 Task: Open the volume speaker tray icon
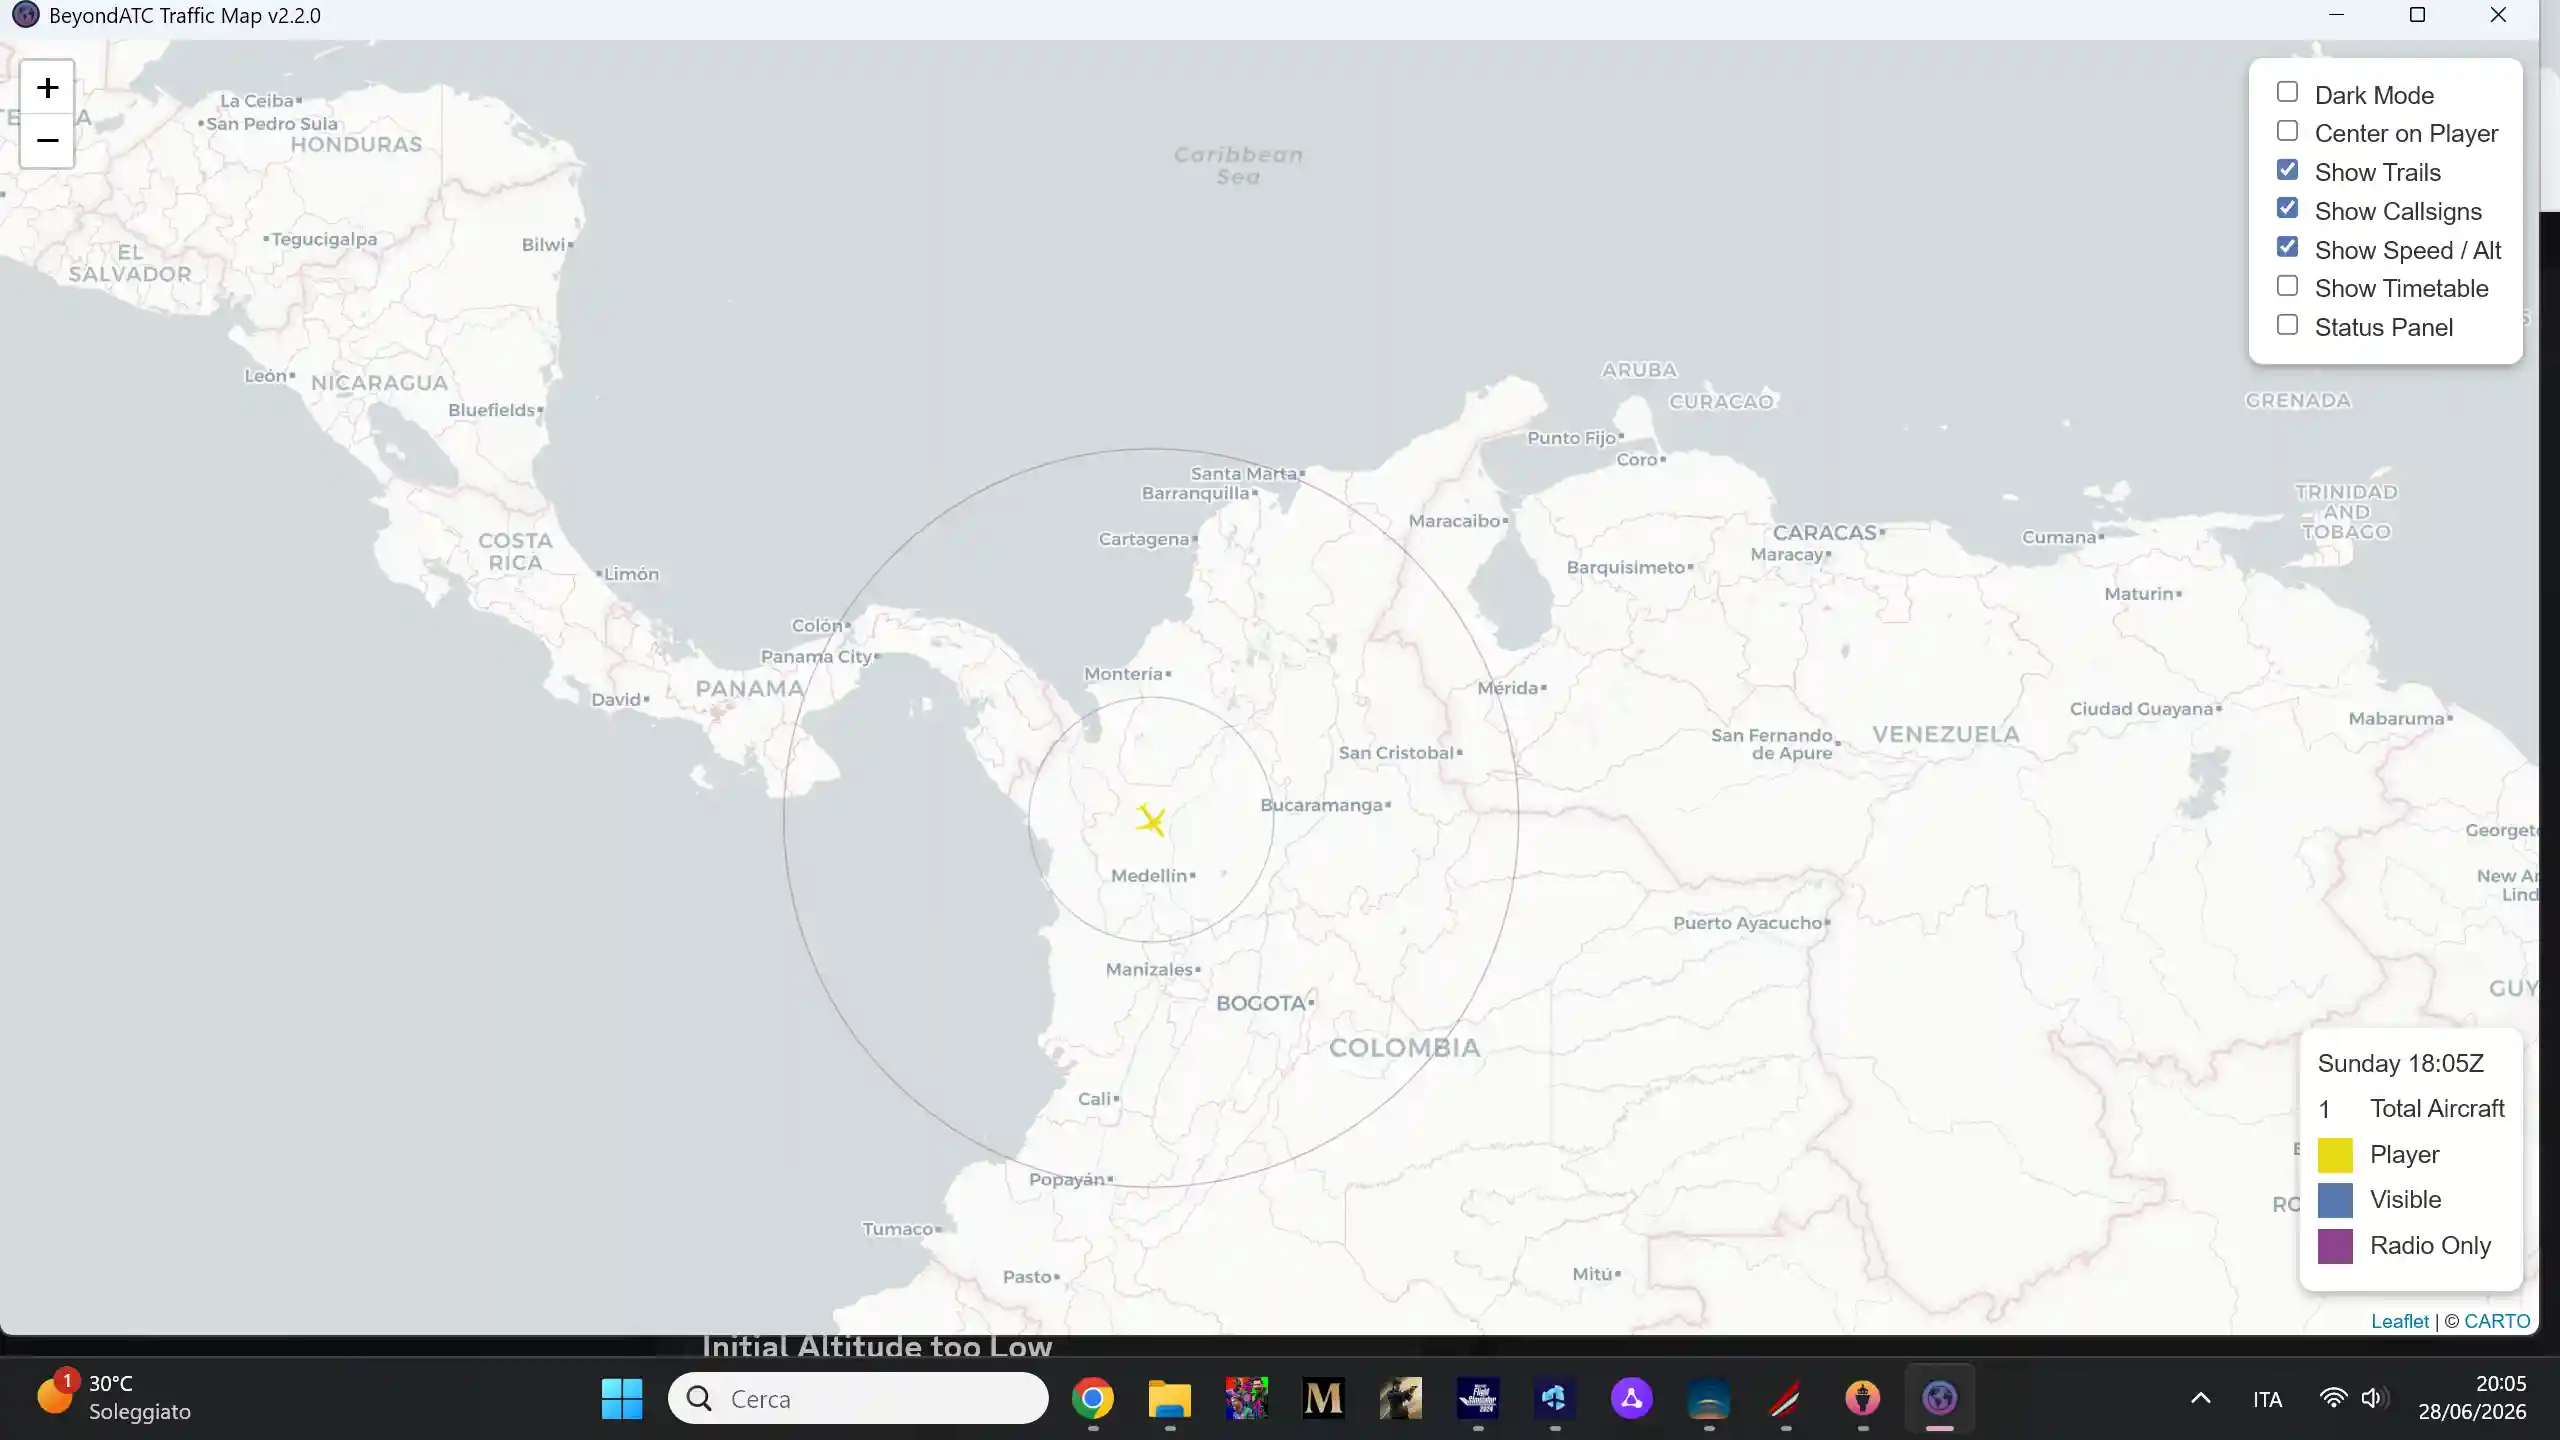coord(2373,1398)
